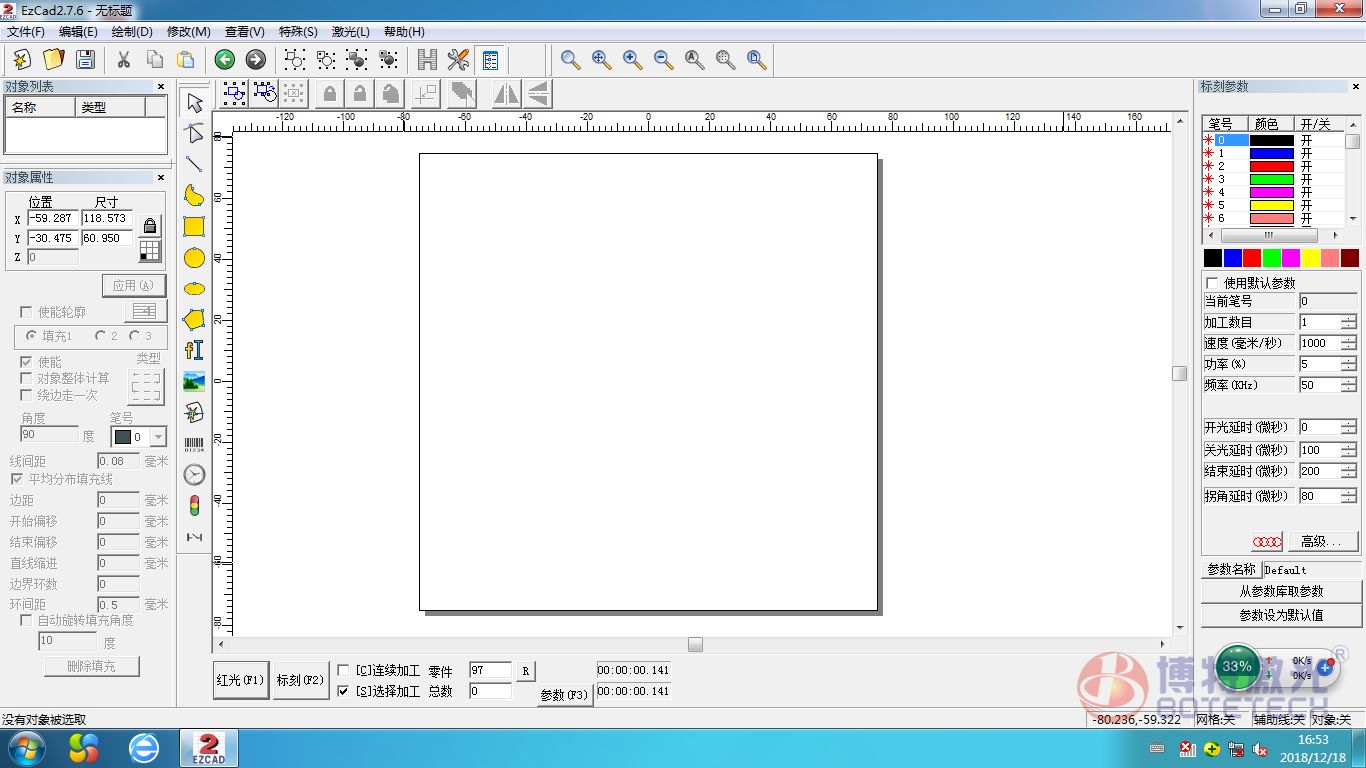The height and width of the screenshot is (768, 1366).
Task: Adjust the 频率(KHz) spinner arrows
Action: (x=1349, y=385)
